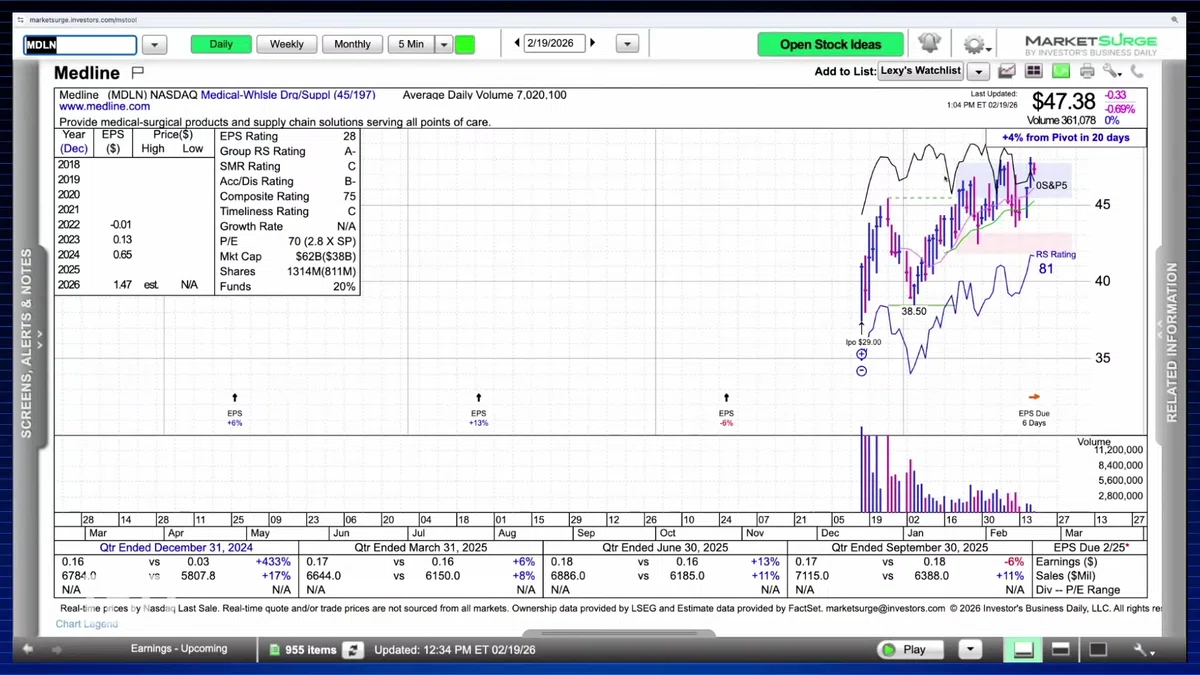Open the symbol history dropdown beside MDLN
The height and width of the screenshot is (675, 1200).
pos(154,44)
